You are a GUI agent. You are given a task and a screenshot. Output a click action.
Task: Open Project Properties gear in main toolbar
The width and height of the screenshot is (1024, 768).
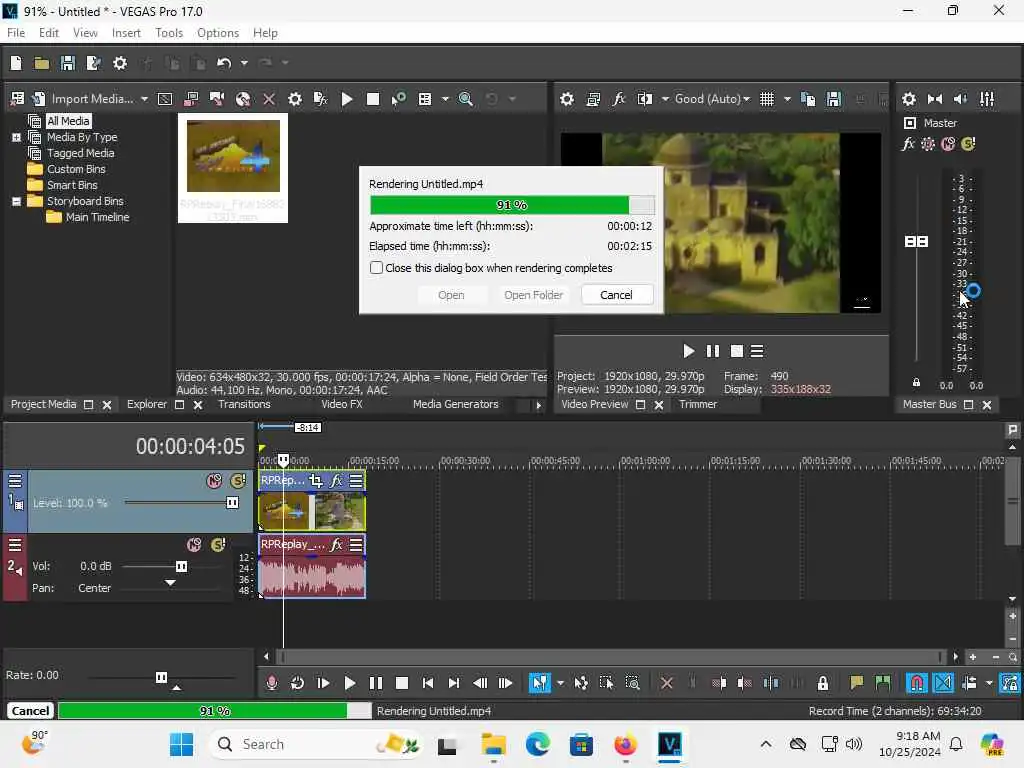(120, 63)
